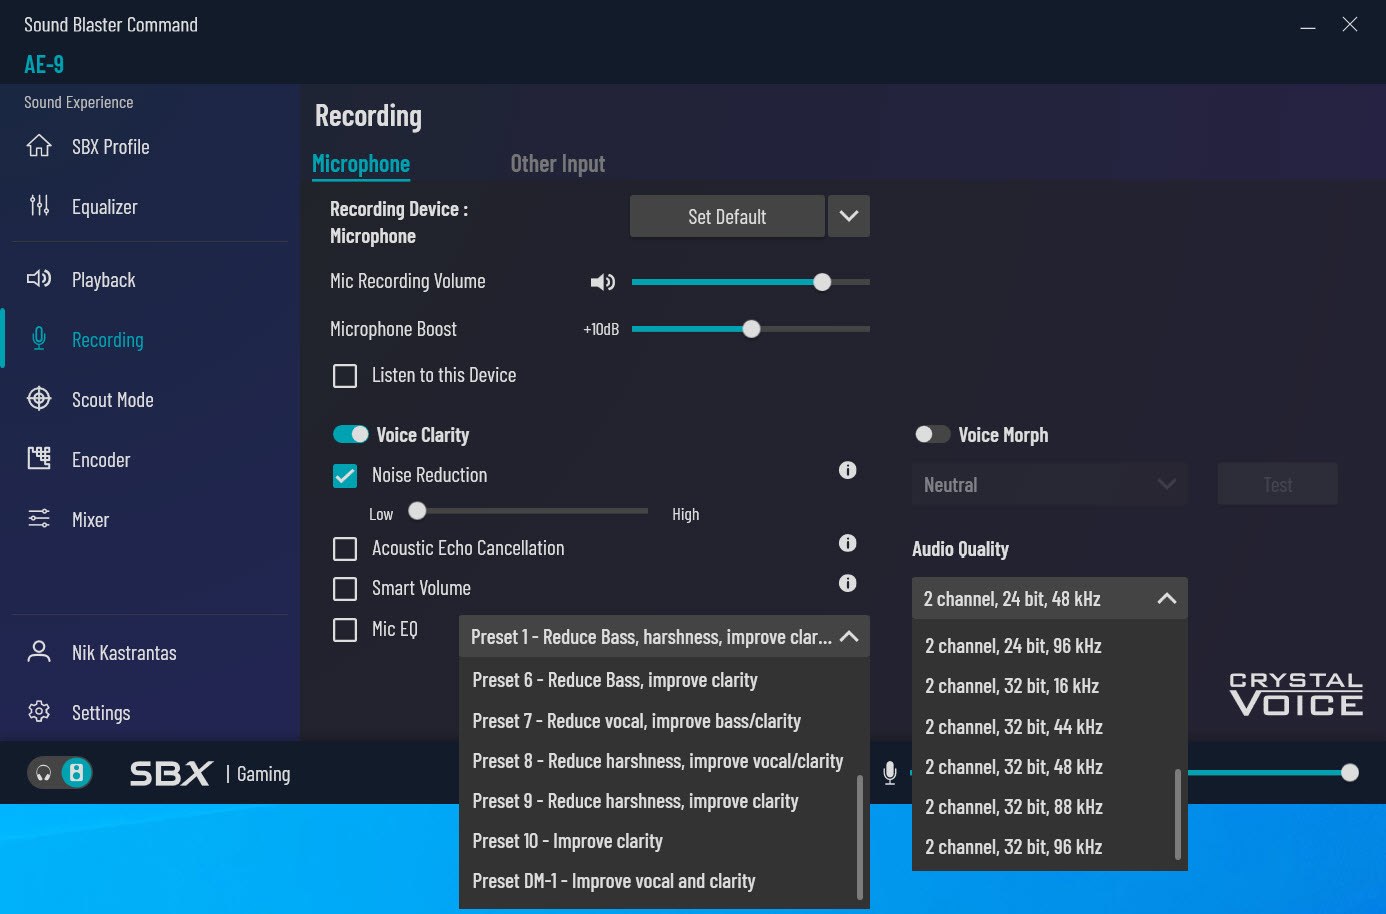1386x914 pixels.
Task: Select Preset 8 - Reduce harshness, improve vocal/clarity
Action: [x=658, y=761]
